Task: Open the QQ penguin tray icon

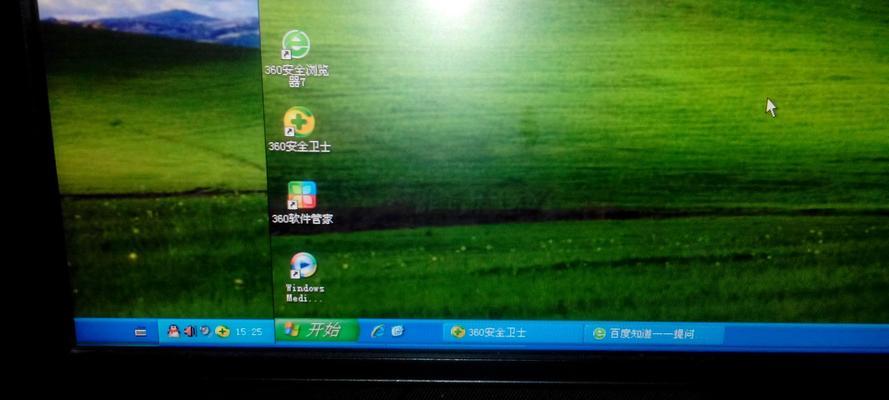Action: [174, 331]
